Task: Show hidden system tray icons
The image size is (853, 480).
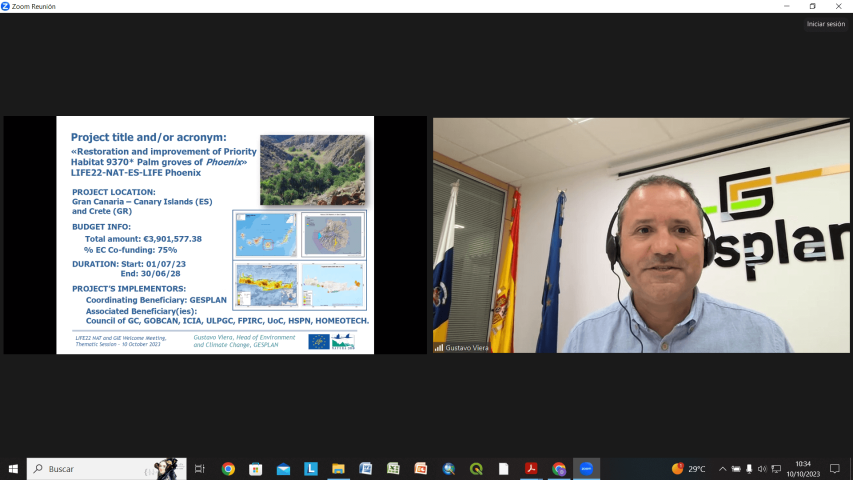Action: 722,469
